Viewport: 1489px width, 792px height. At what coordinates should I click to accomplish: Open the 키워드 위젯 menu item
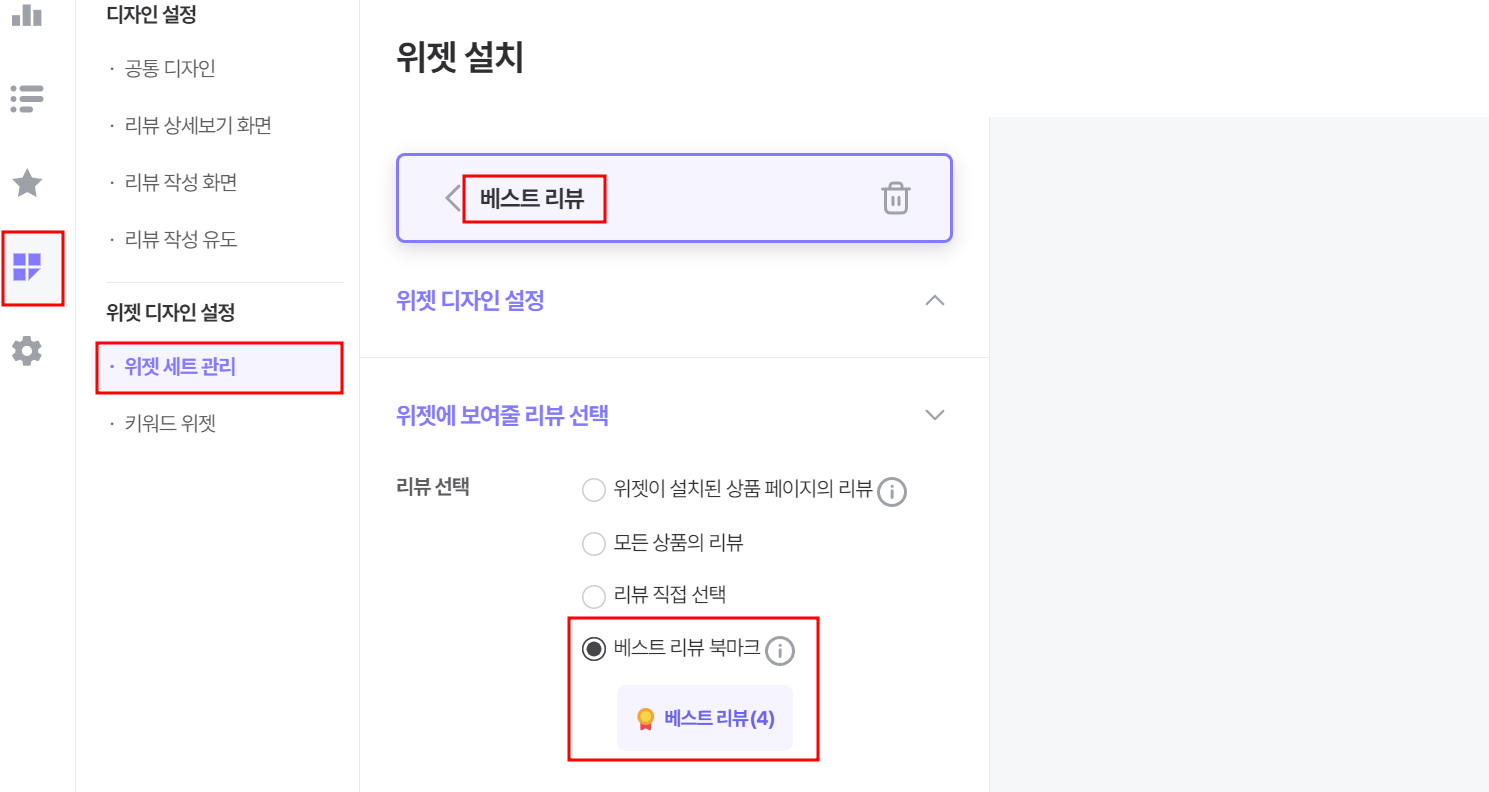[x=170, y=424]
